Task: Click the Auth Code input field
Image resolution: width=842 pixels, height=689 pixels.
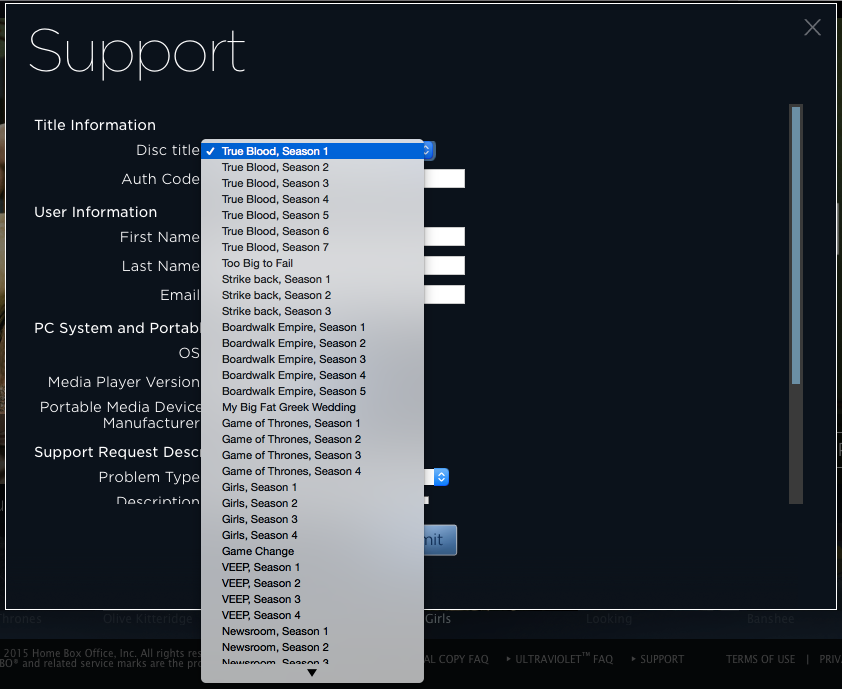Action: 444,178
